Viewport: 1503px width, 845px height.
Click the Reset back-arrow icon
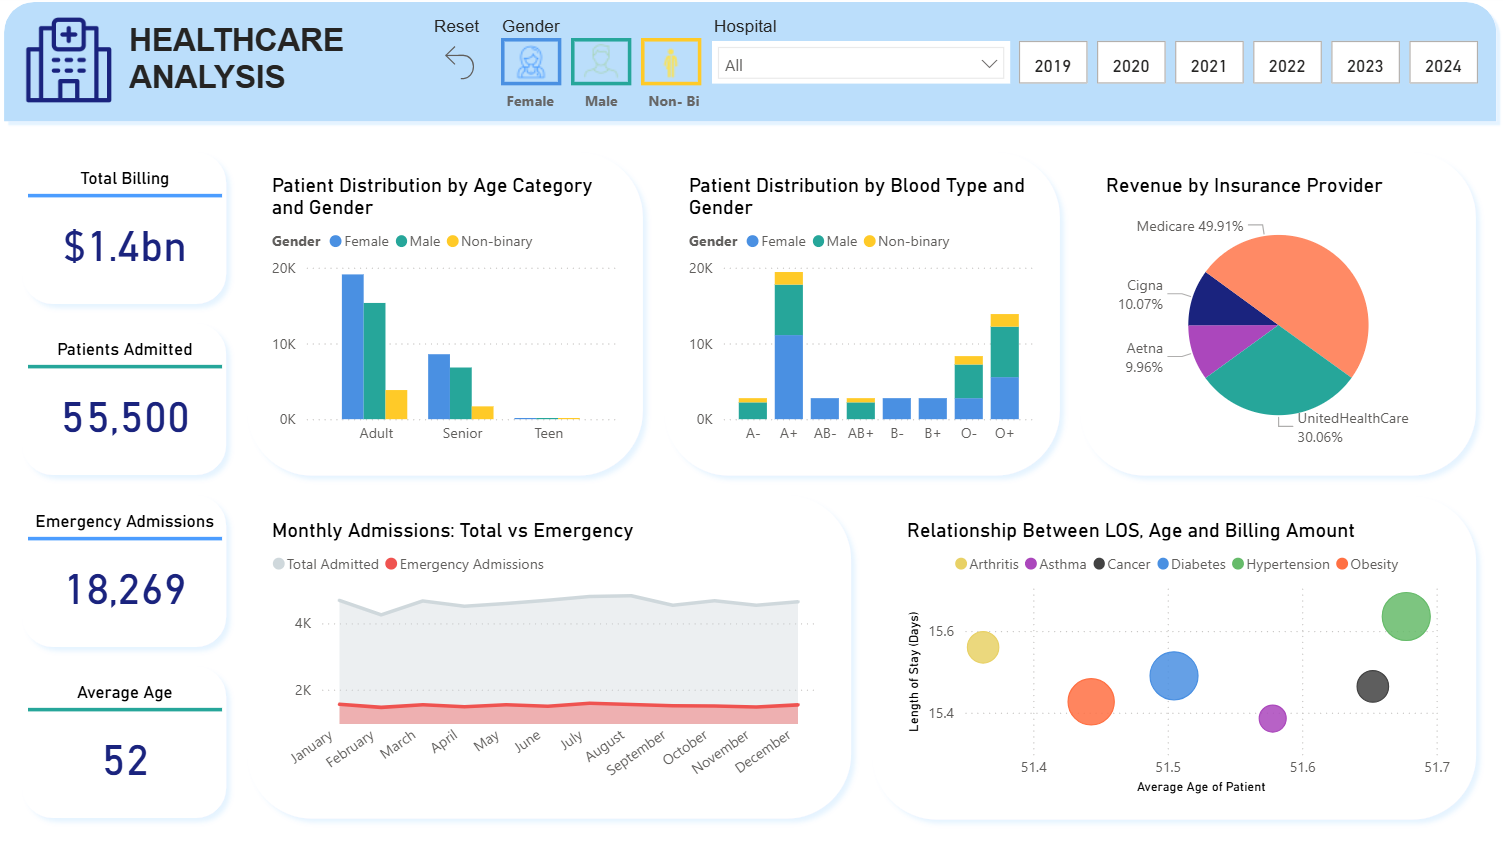460,63
